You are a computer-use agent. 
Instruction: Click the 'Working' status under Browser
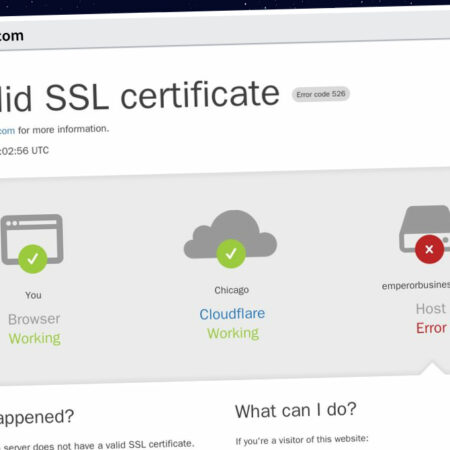(35, 339)
